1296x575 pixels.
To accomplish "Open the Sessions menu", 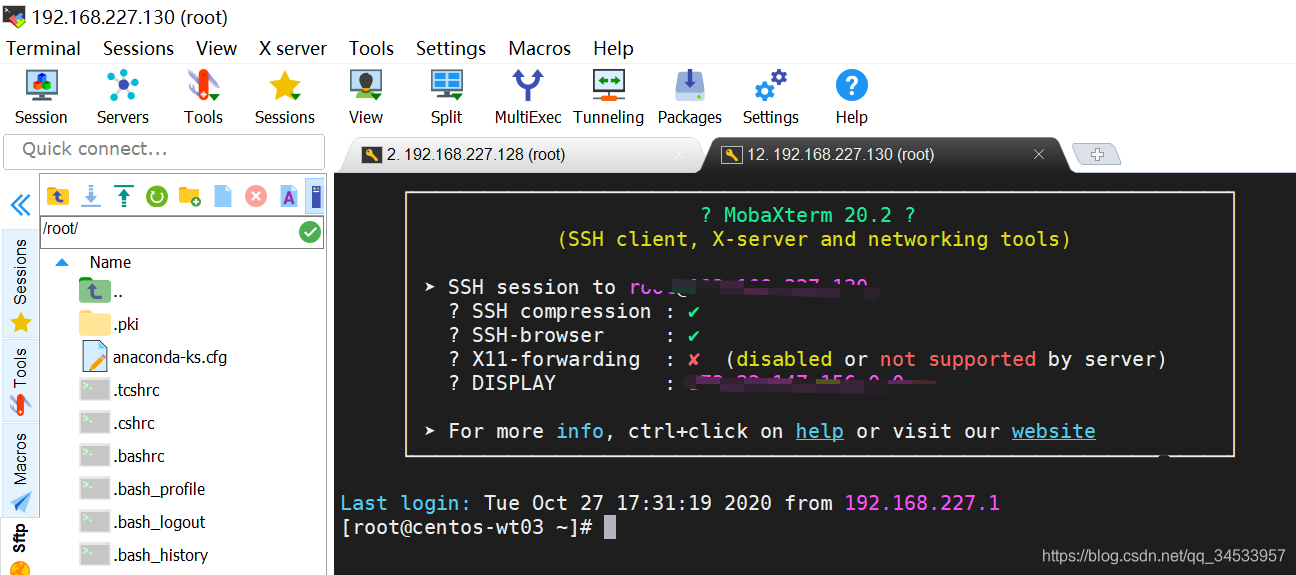I will coord(138,48).
